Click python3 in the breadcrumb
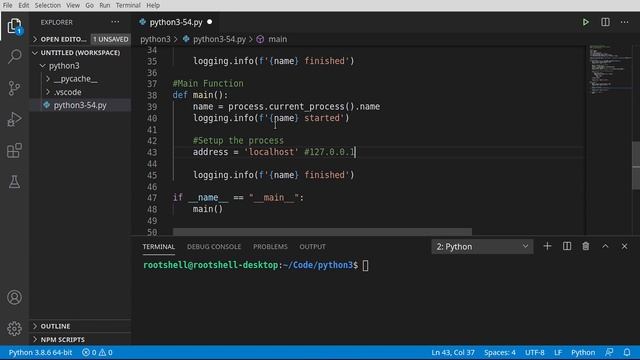This screenshot has height=360, width=640. 155,39
